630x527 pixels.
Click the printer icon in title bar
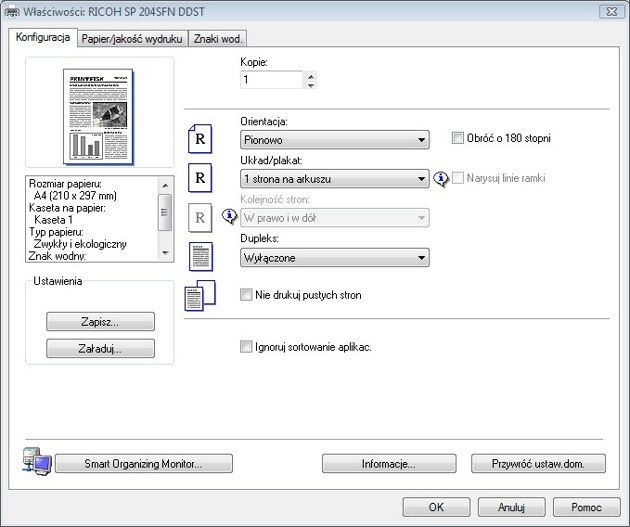[x=12, y=12]
